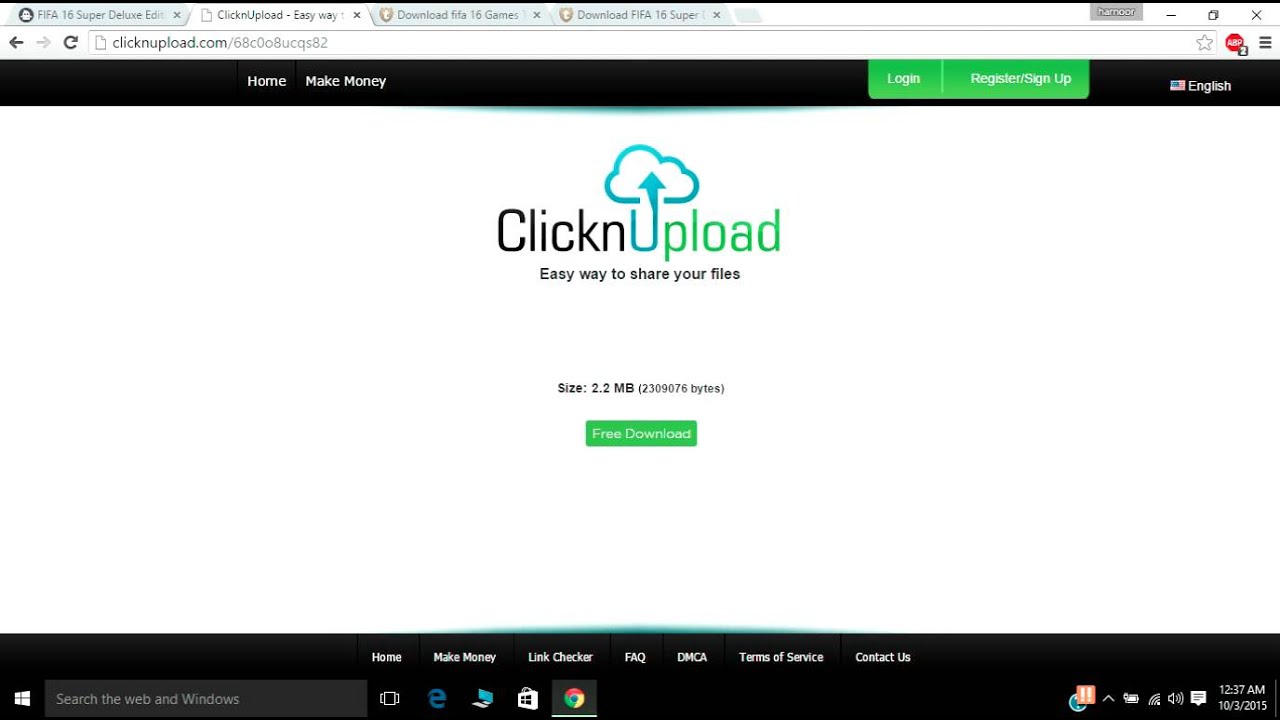Open the footer Home link
The width and height of the screenshot is (1280, 720).
click(x=387, y=657)
